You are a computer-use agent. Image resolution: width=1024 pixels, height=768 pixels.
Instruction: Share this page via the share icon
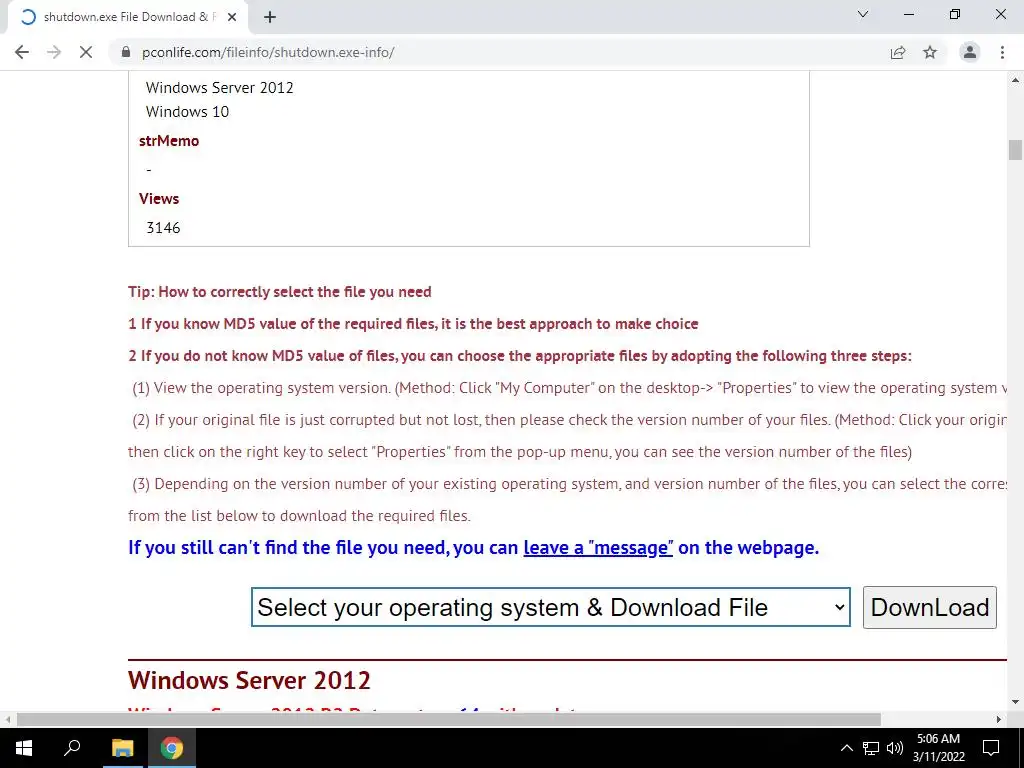pos(898,52)
